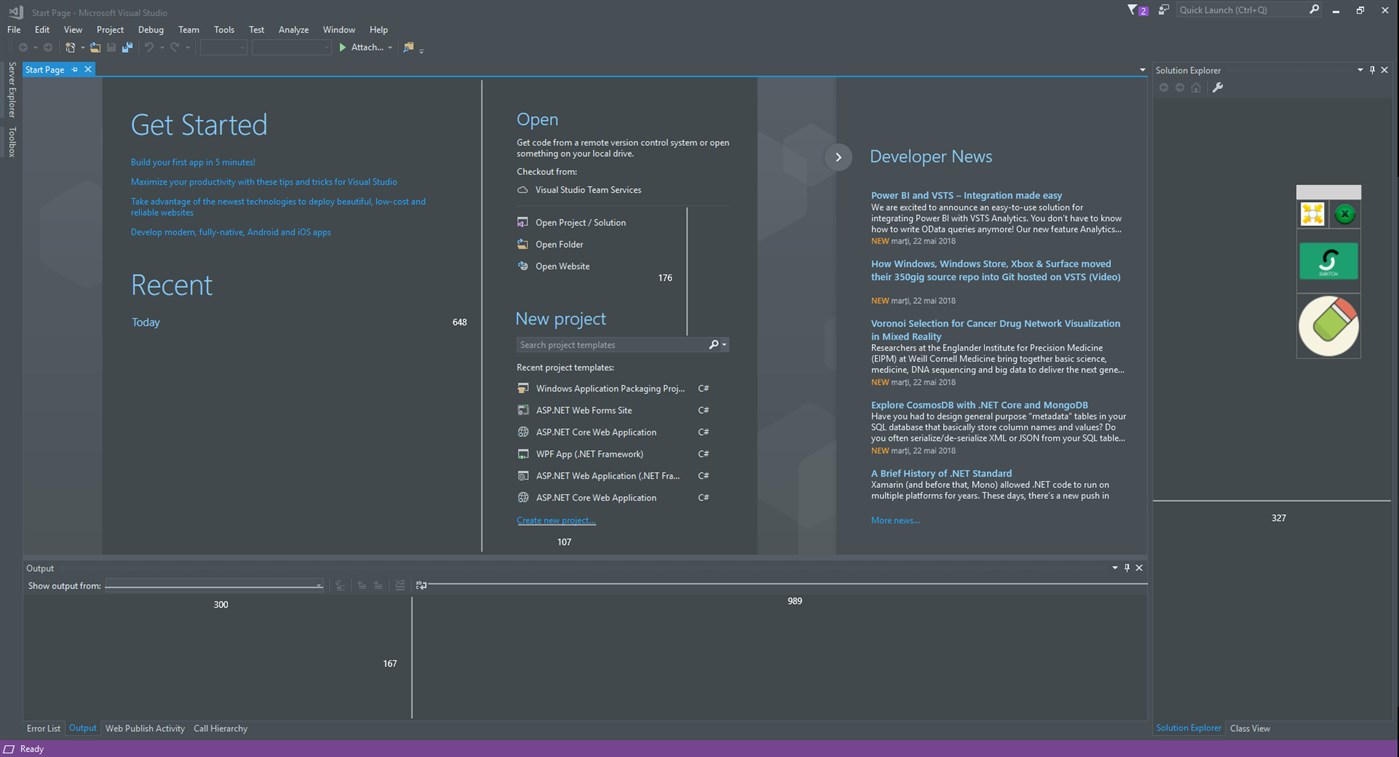Open the search templates filter dropdown arrow
This screenshot has height=757, width=1399.
point(723,344)
